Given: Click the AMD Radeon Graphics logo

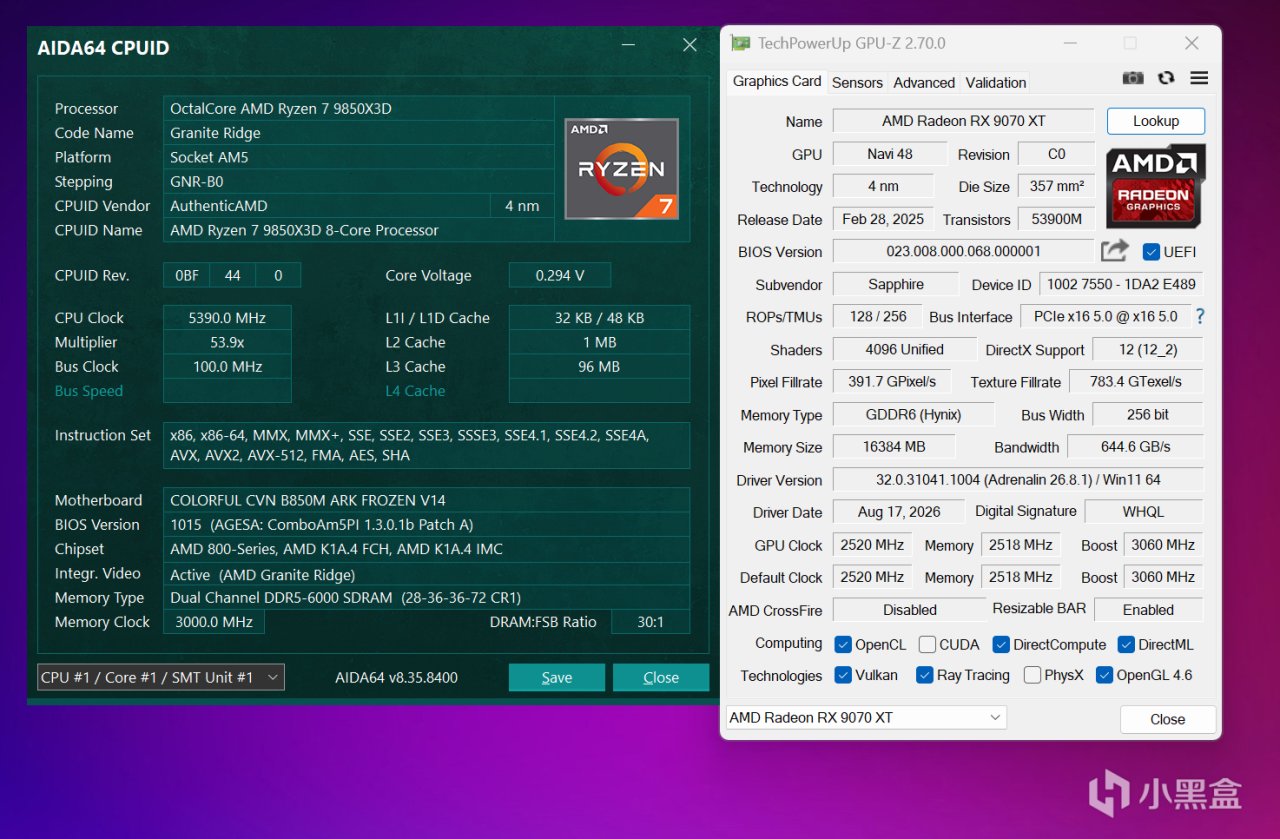Looking at the screenshot, I should [1155, 186].
